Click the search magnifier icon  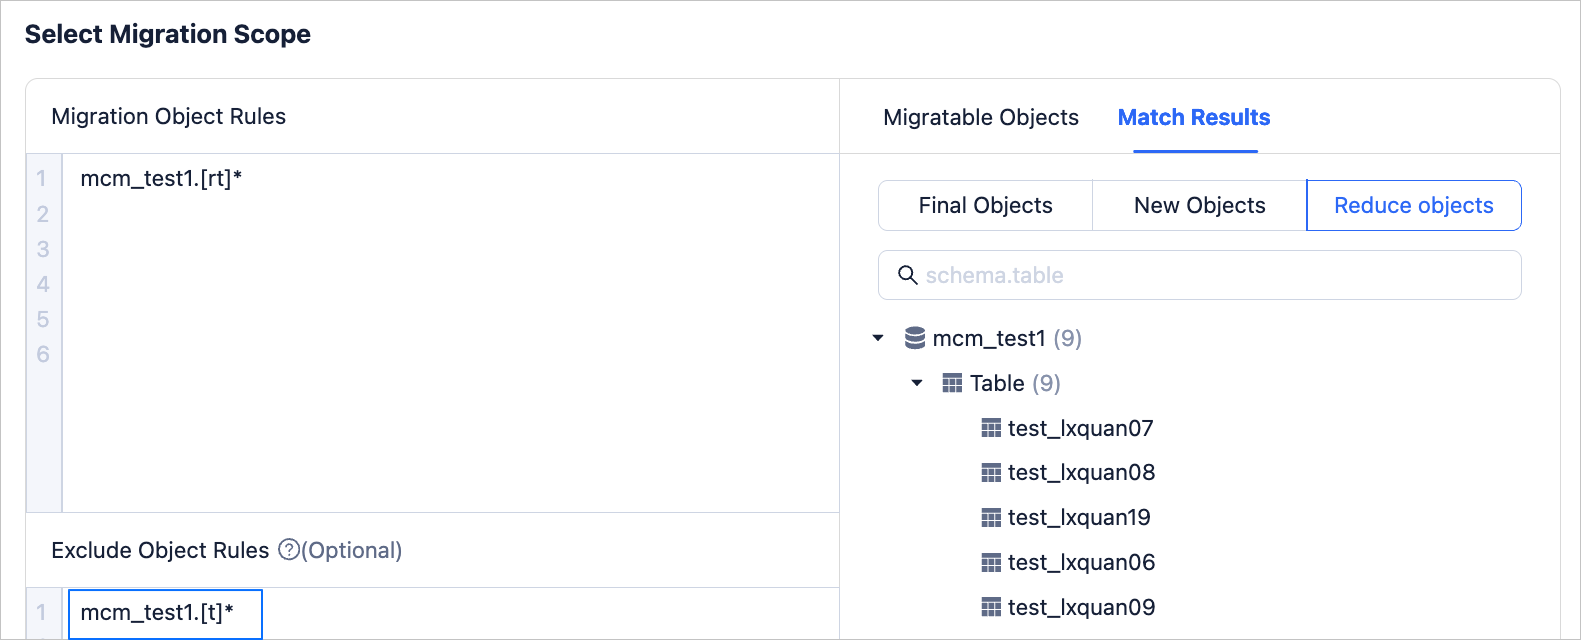pyautogui.click(x=907, y=275)
